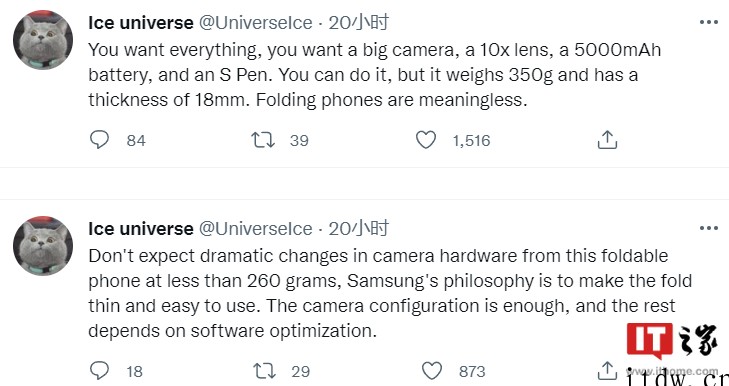This screenshot has width=729, height=386.
Task: Open @UniverseIce handle in second tweet
Action: (256, 228)
